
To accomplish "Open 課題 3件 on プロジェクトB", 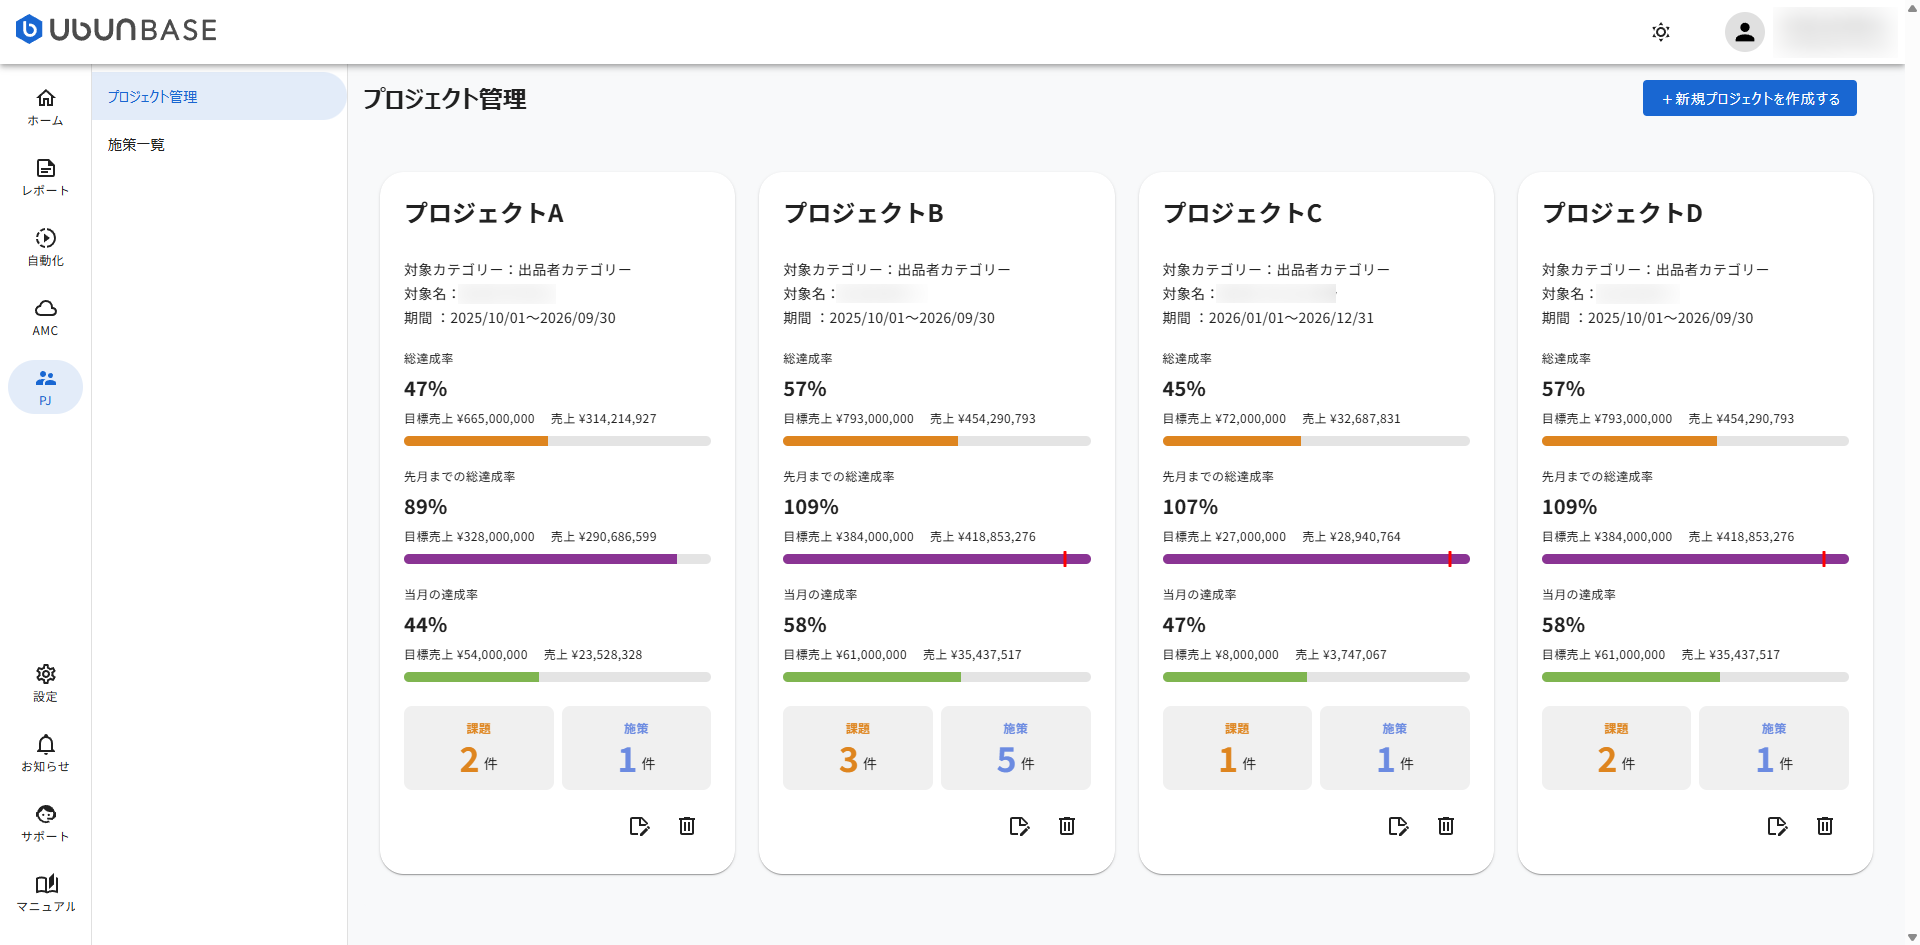I will [857, 747].
